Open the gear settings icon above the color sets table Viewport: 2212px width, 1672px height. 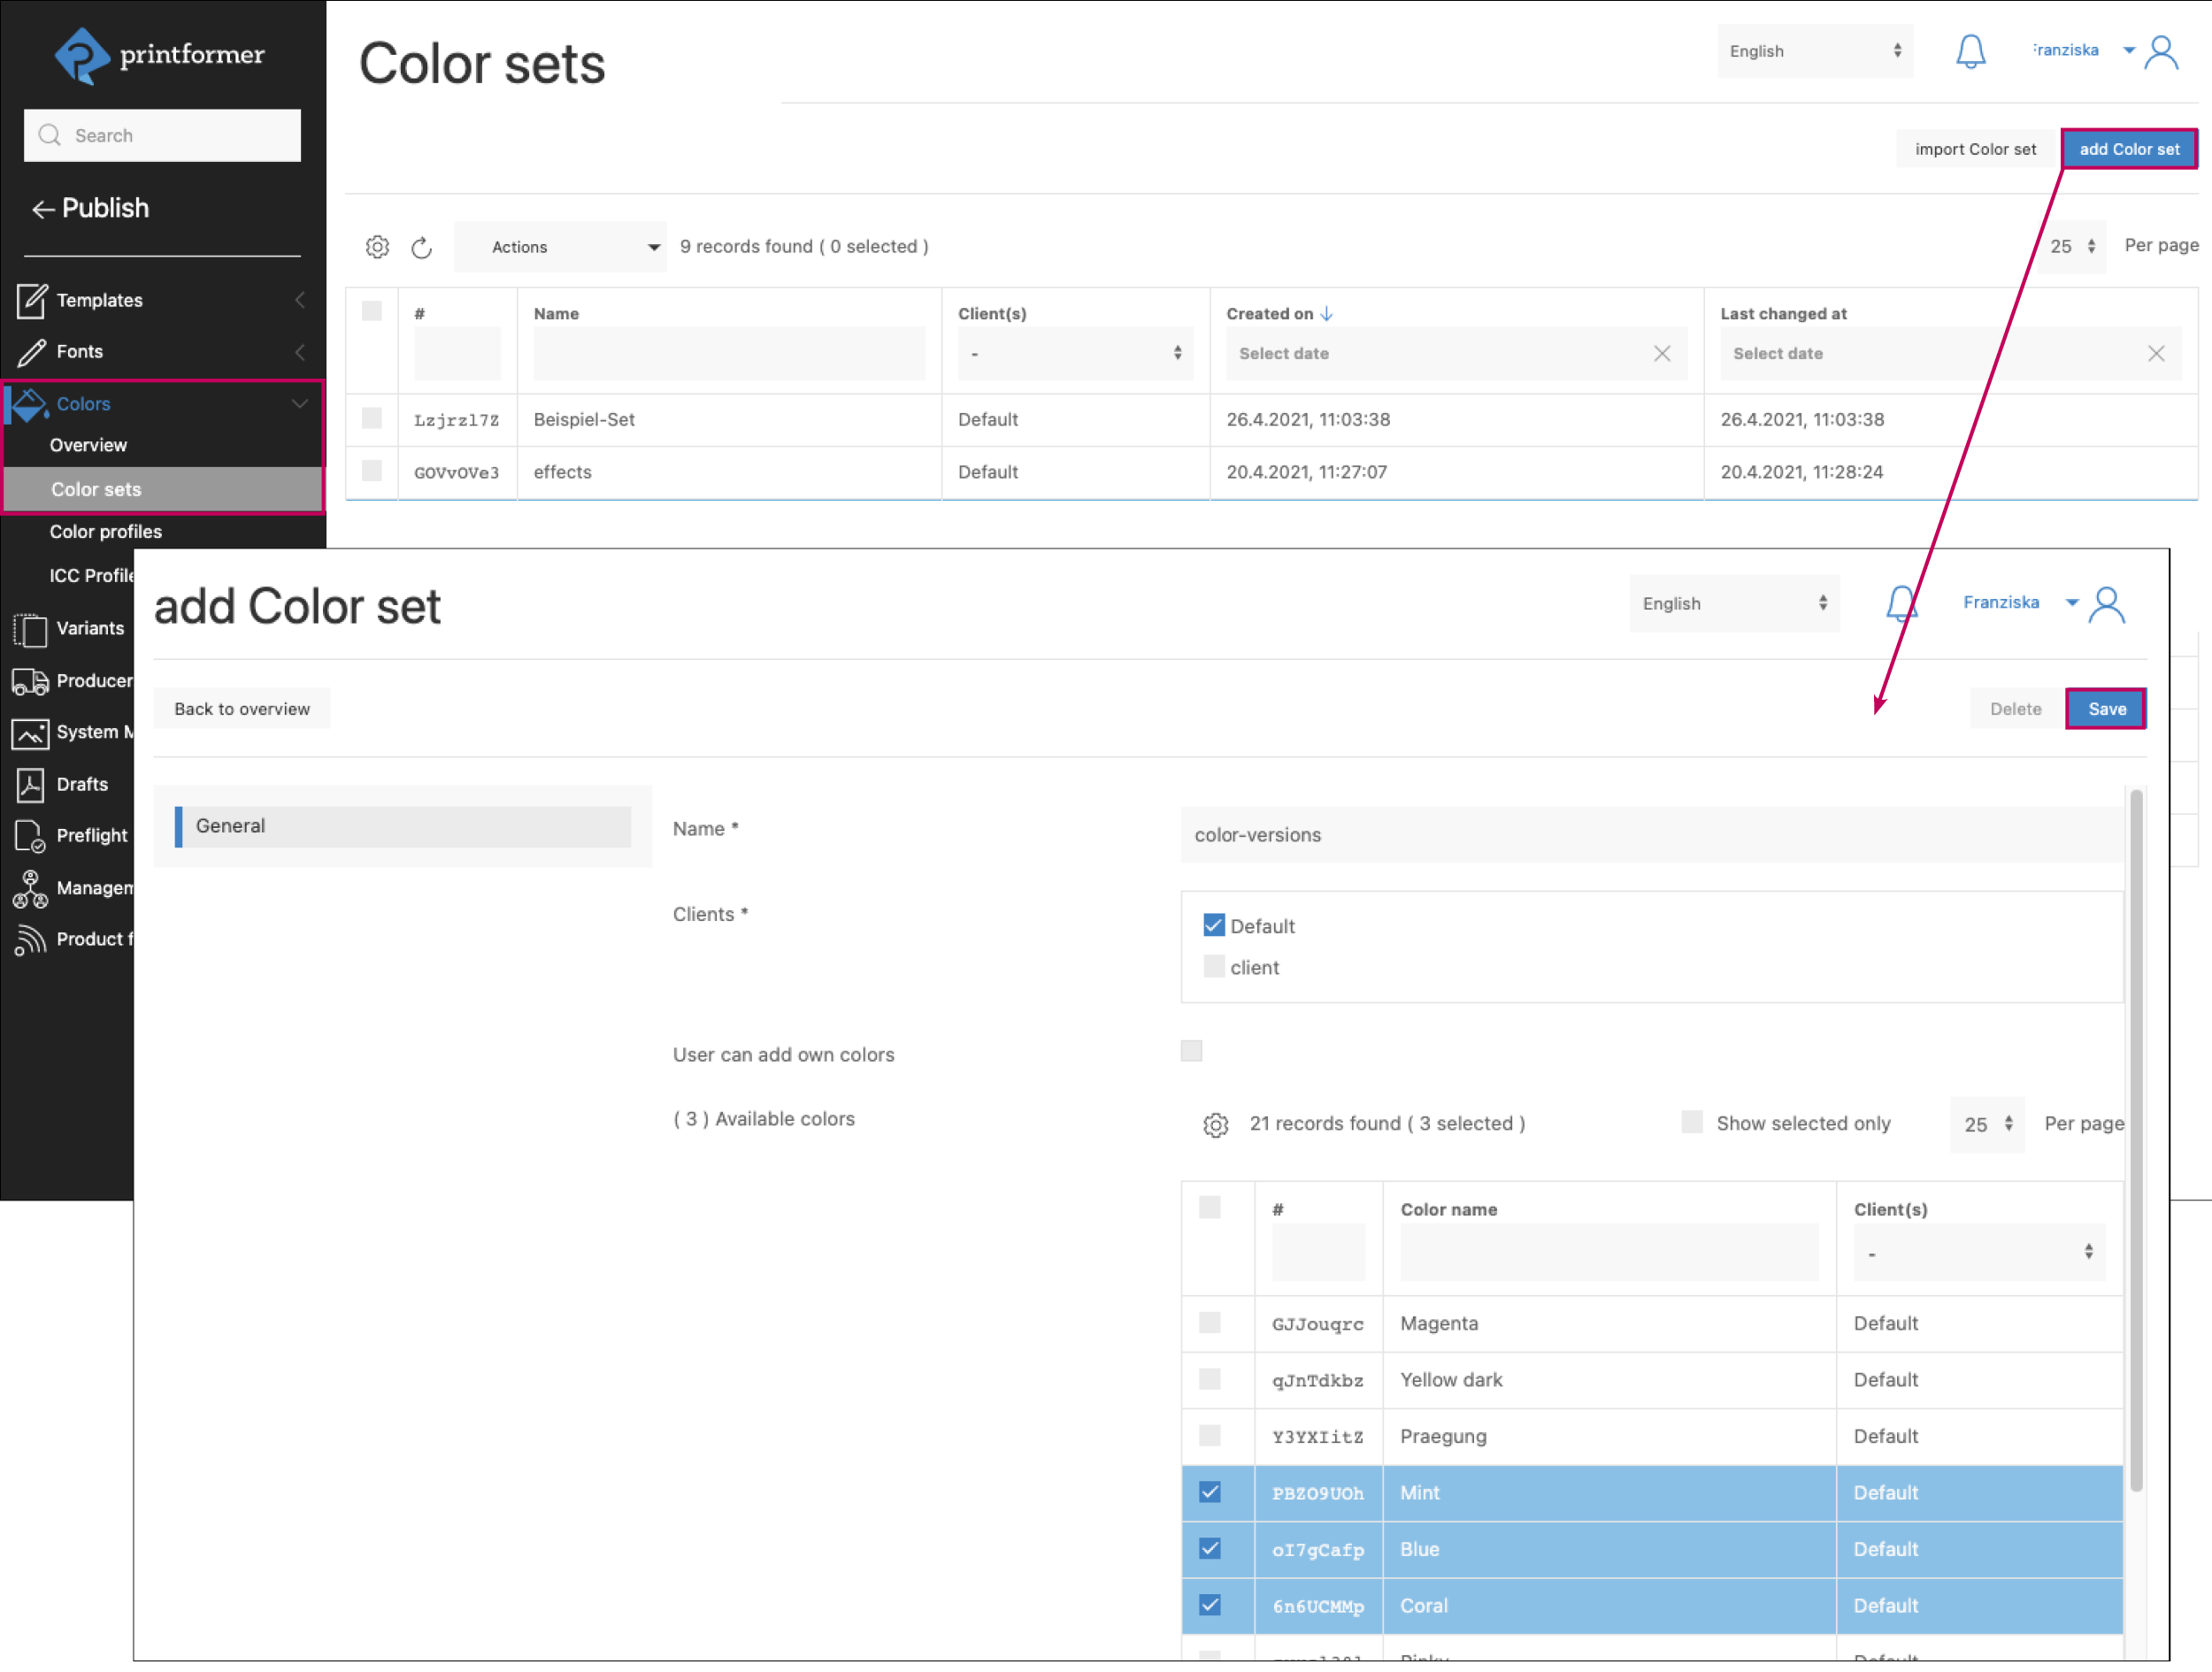click(x=377, y=247)
